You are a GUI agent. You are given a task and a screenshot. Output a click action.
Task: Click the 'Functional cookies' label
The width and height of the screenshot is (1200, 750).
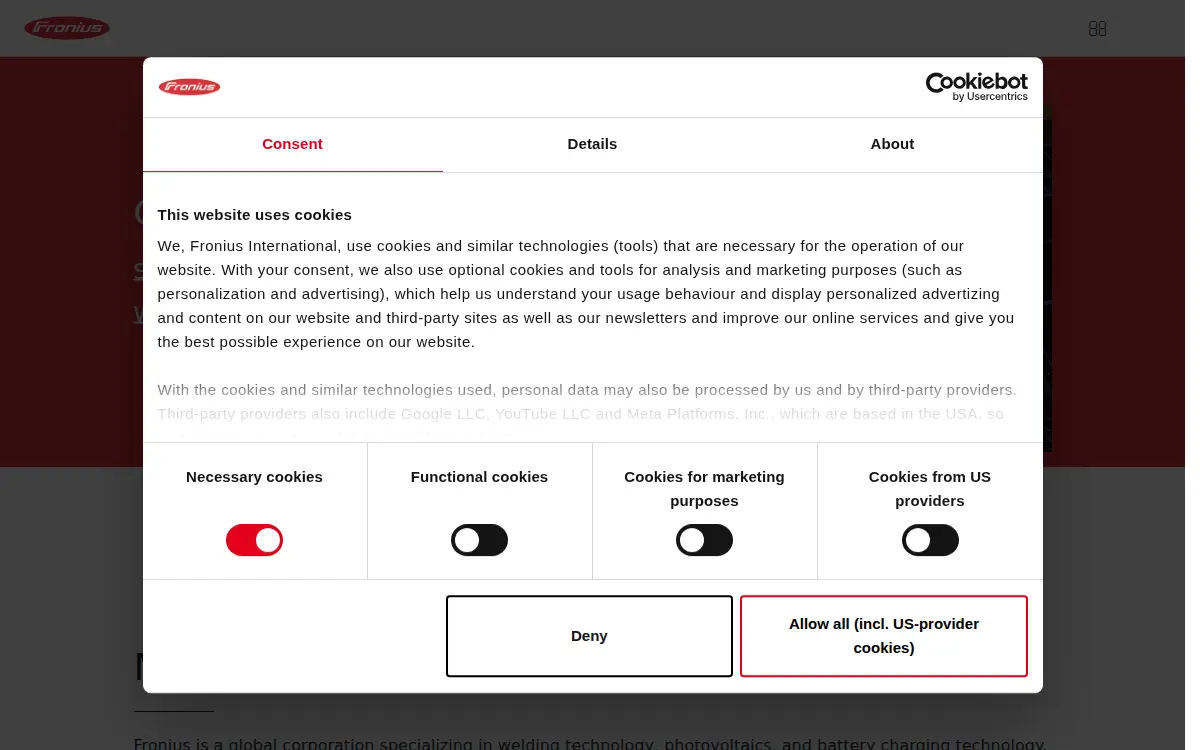[479, 477]
